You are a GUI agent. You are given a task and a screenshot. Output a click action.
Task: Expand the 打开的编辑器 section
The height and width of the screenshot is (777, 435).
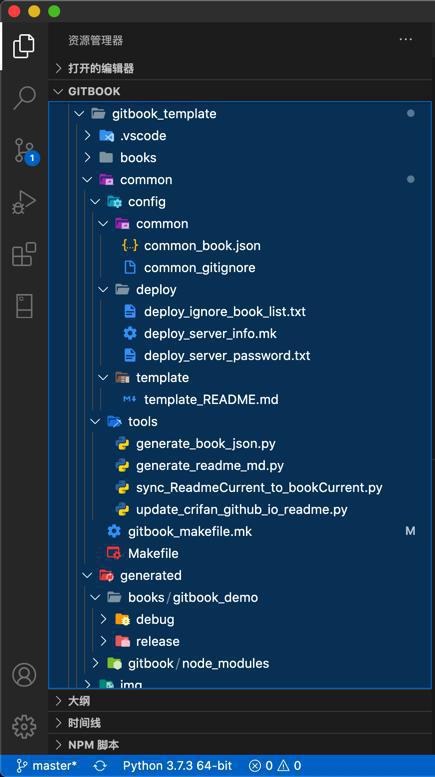pyautogui.click(x=241, y=68)
